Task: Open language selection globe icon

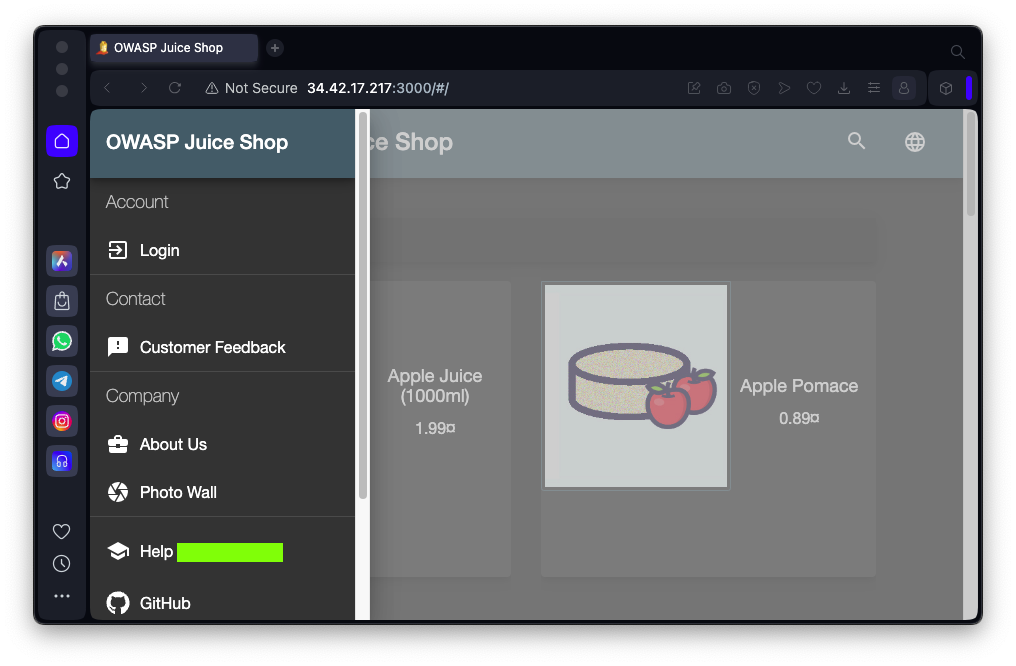Action: tap(915, 142)
